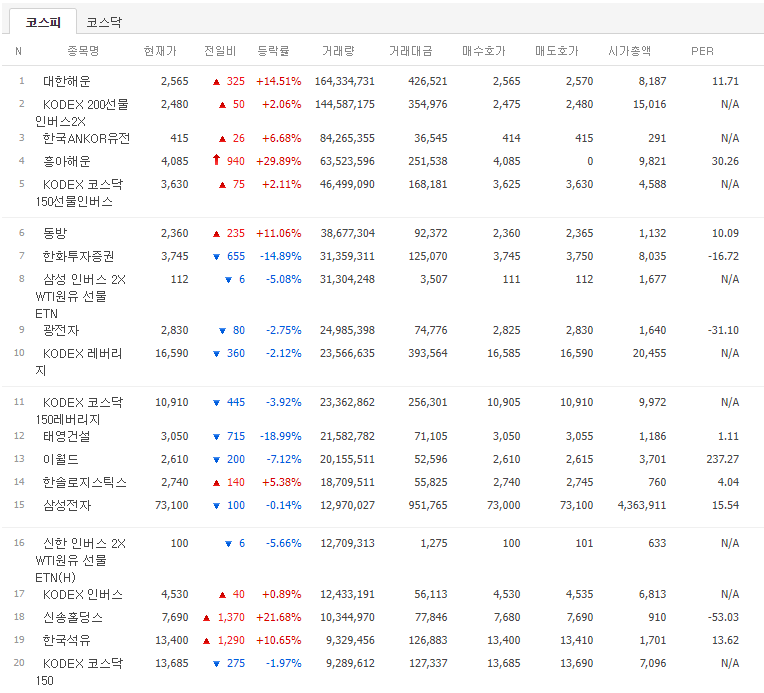Viewport: 764px width, 693px height.
Task: Click the PER column header
Action: coord(702,51)
